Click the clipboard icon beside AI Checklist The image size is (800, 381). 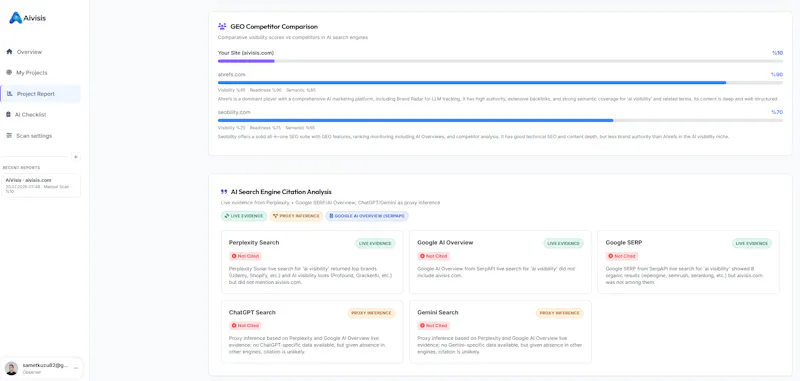(x=9, y=115)
